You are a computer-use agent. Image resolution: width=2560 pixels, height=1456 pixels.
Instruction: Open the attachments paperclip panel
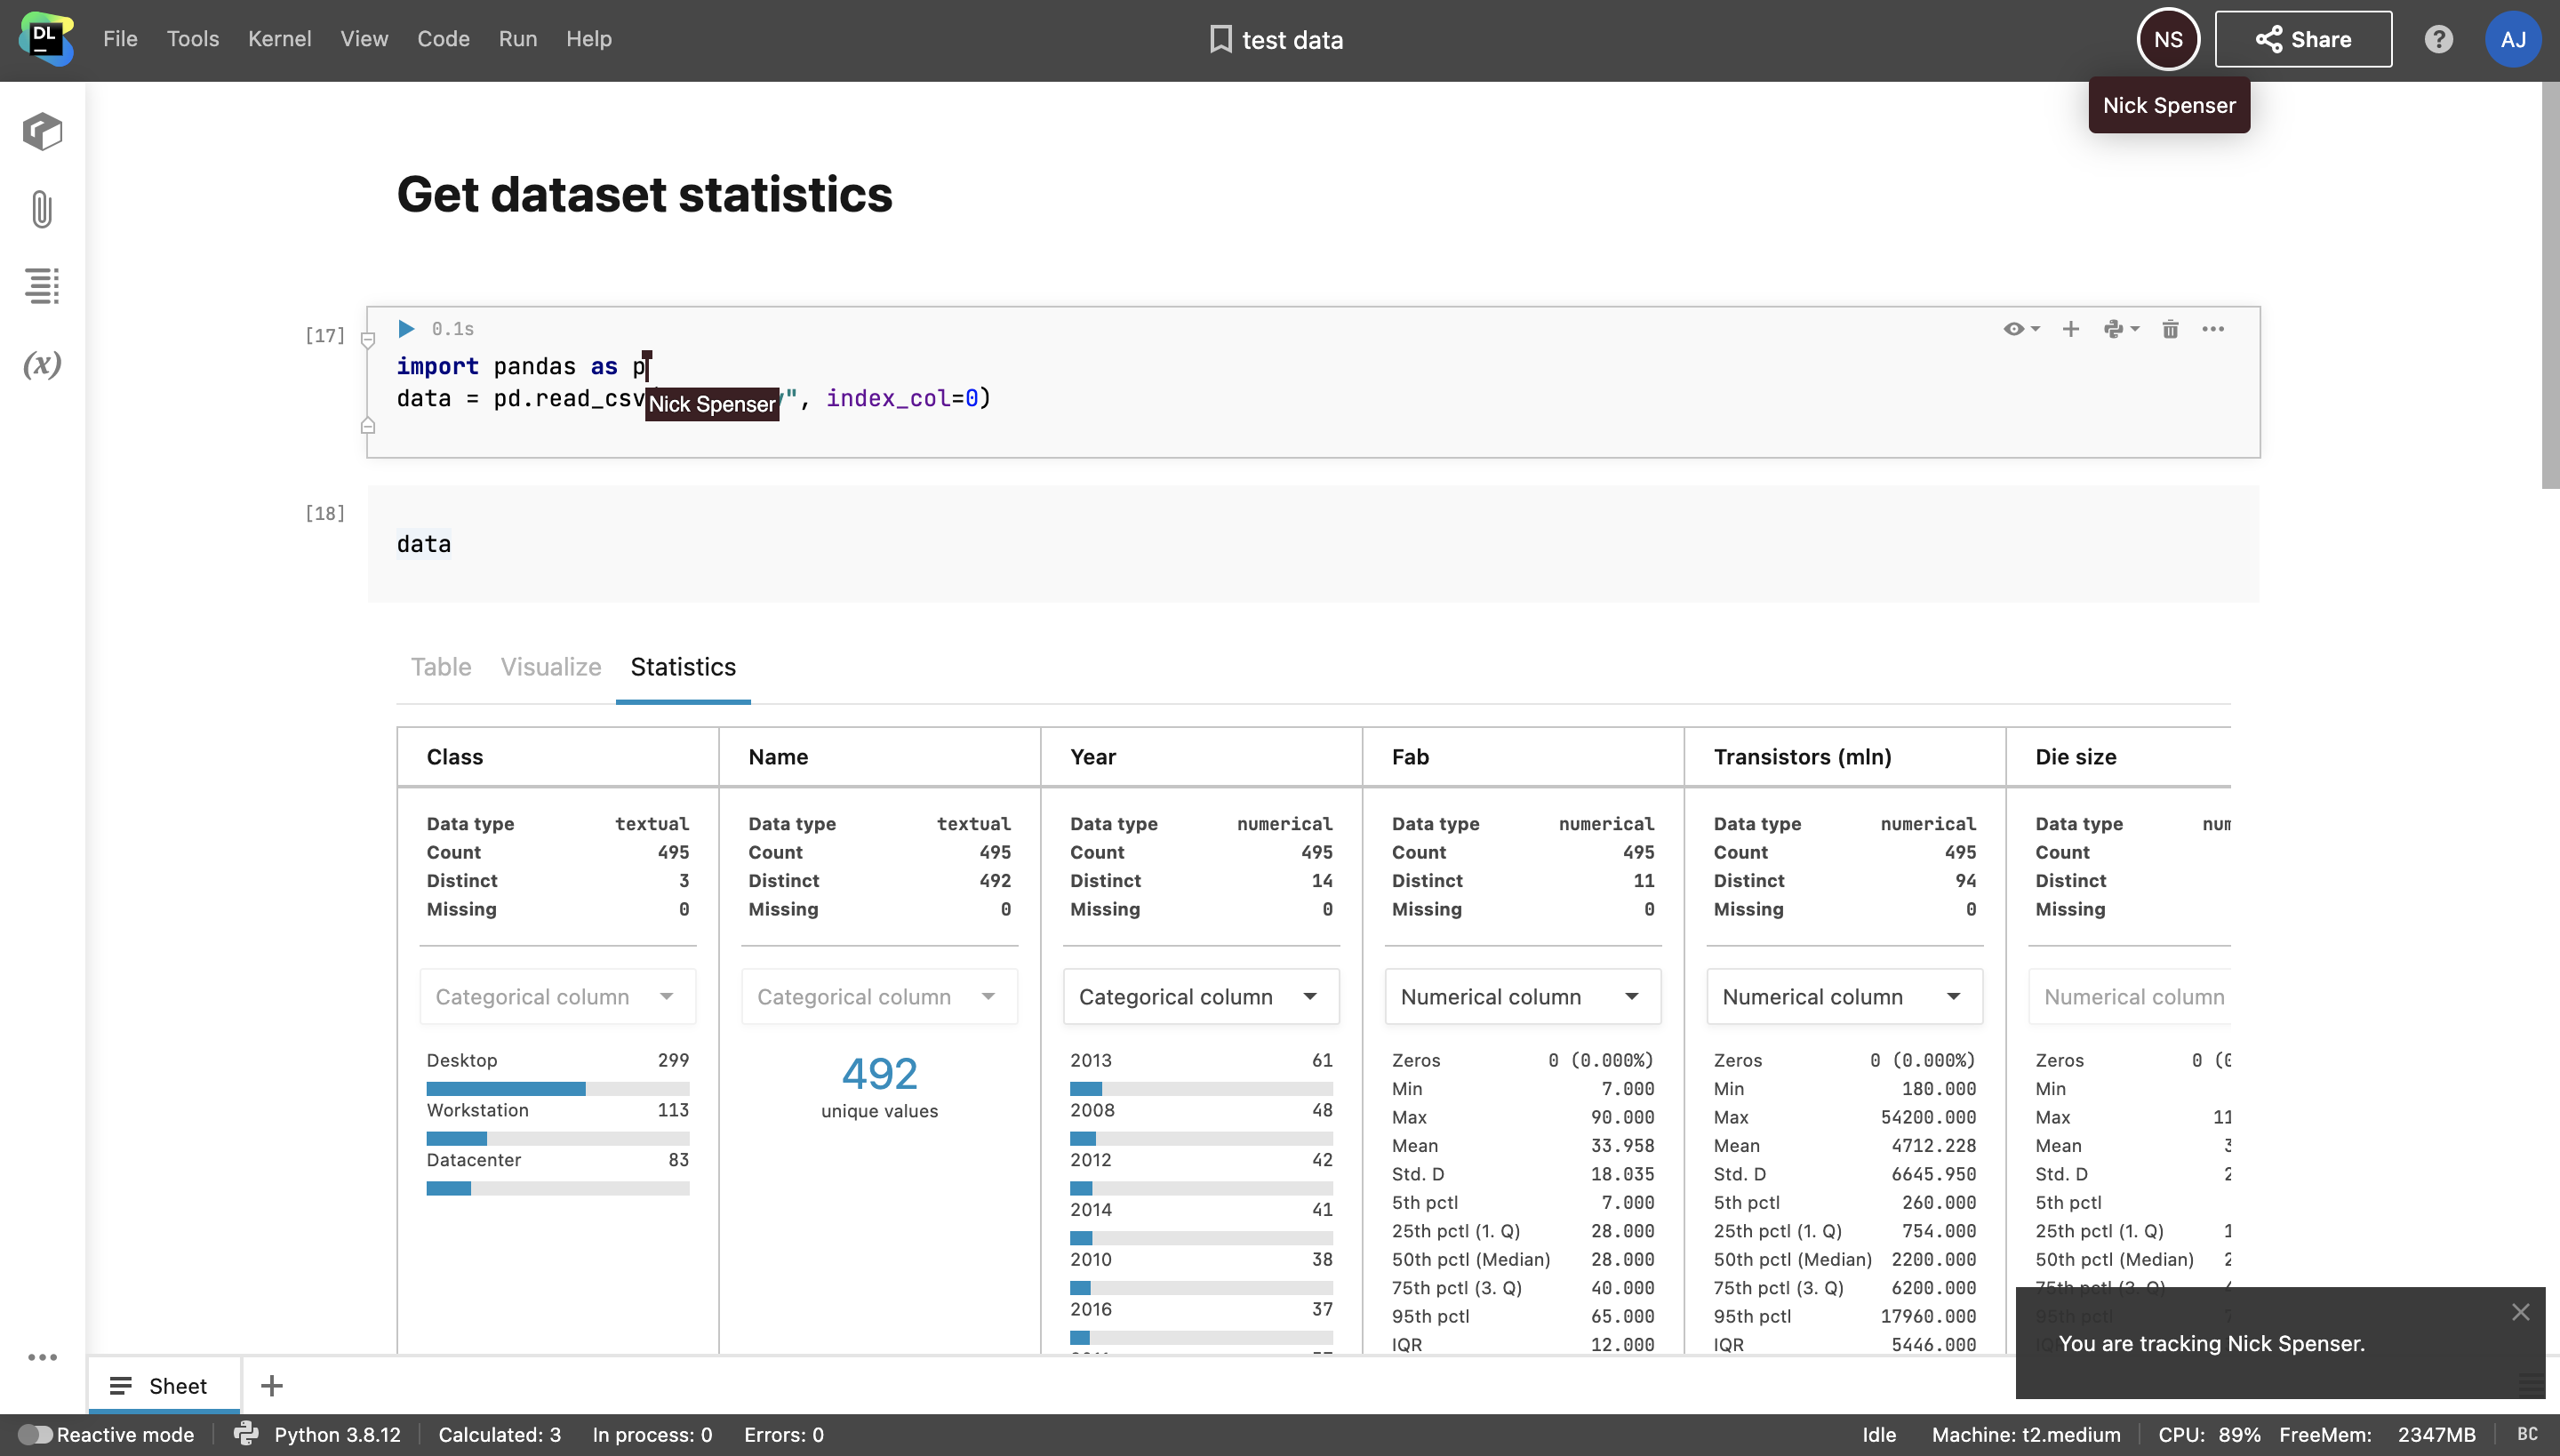point(42,209)
